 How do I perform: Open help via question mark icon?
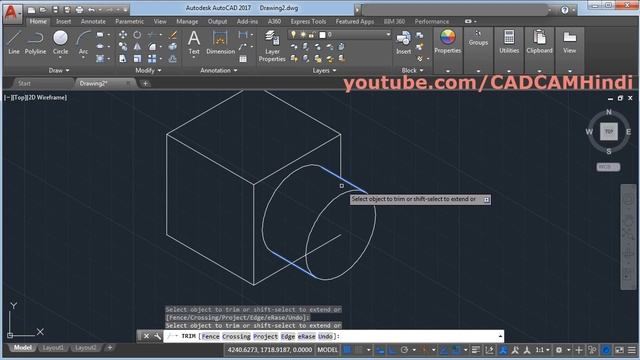click(x=565, y=10)
